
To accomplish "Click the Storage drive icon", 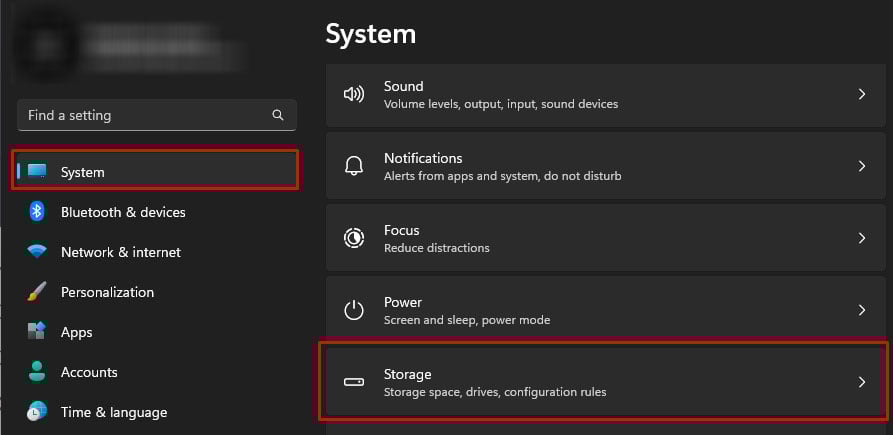I will (354, 382).
